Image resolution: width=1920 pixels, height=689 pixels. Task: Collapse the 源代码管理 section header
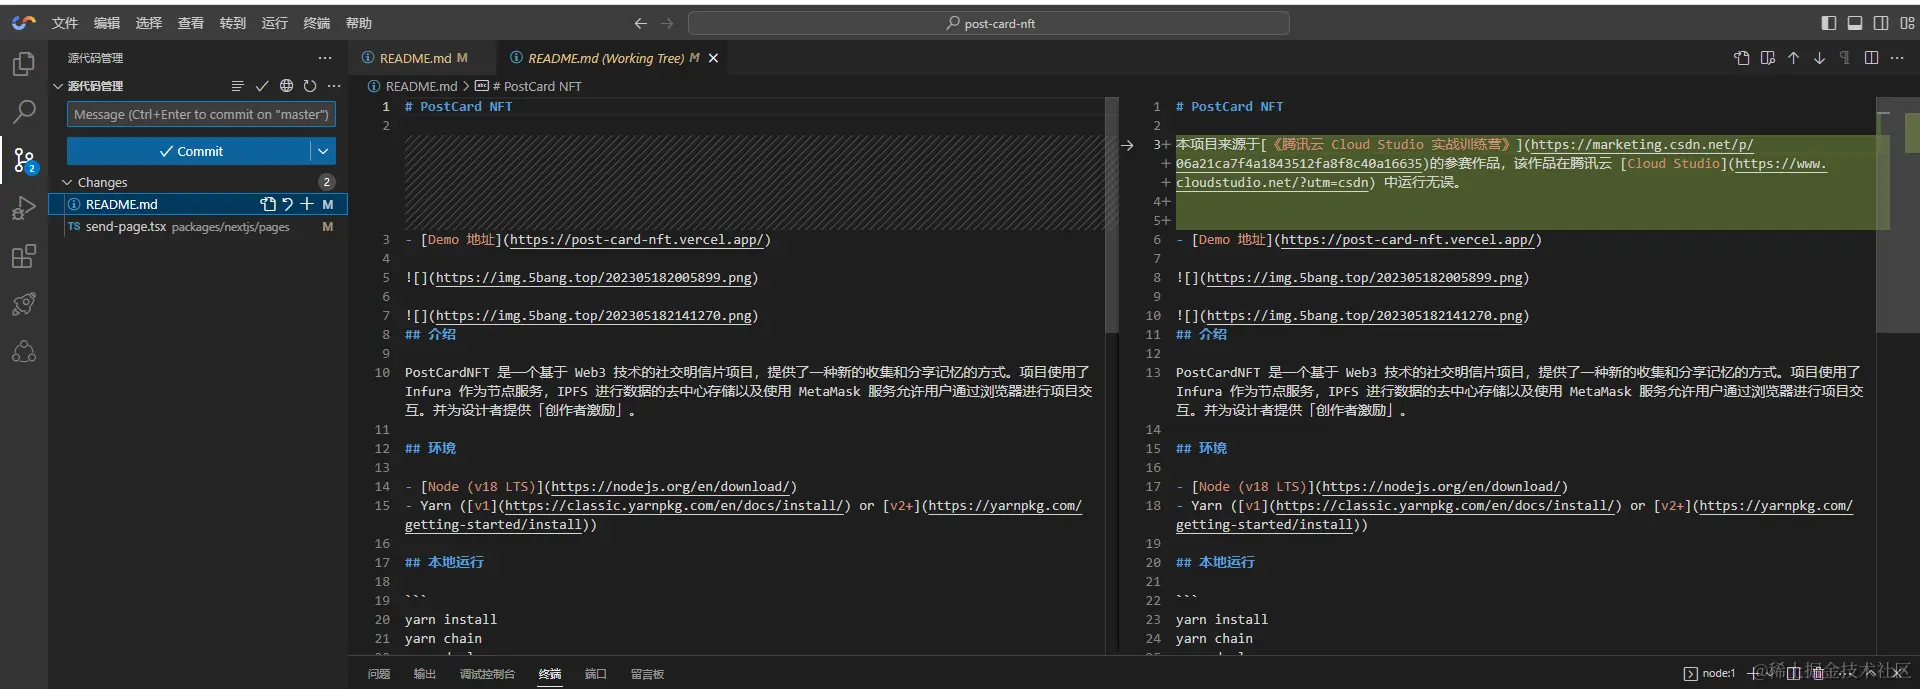click(x=58, y=86)
